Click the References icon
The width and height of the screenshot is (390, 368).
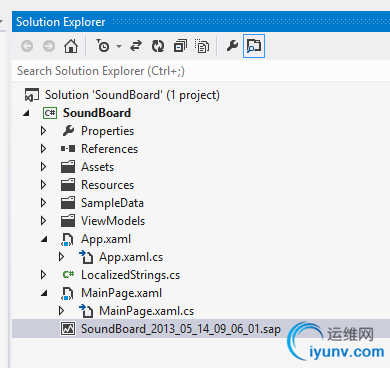click(x=68, y=149)
